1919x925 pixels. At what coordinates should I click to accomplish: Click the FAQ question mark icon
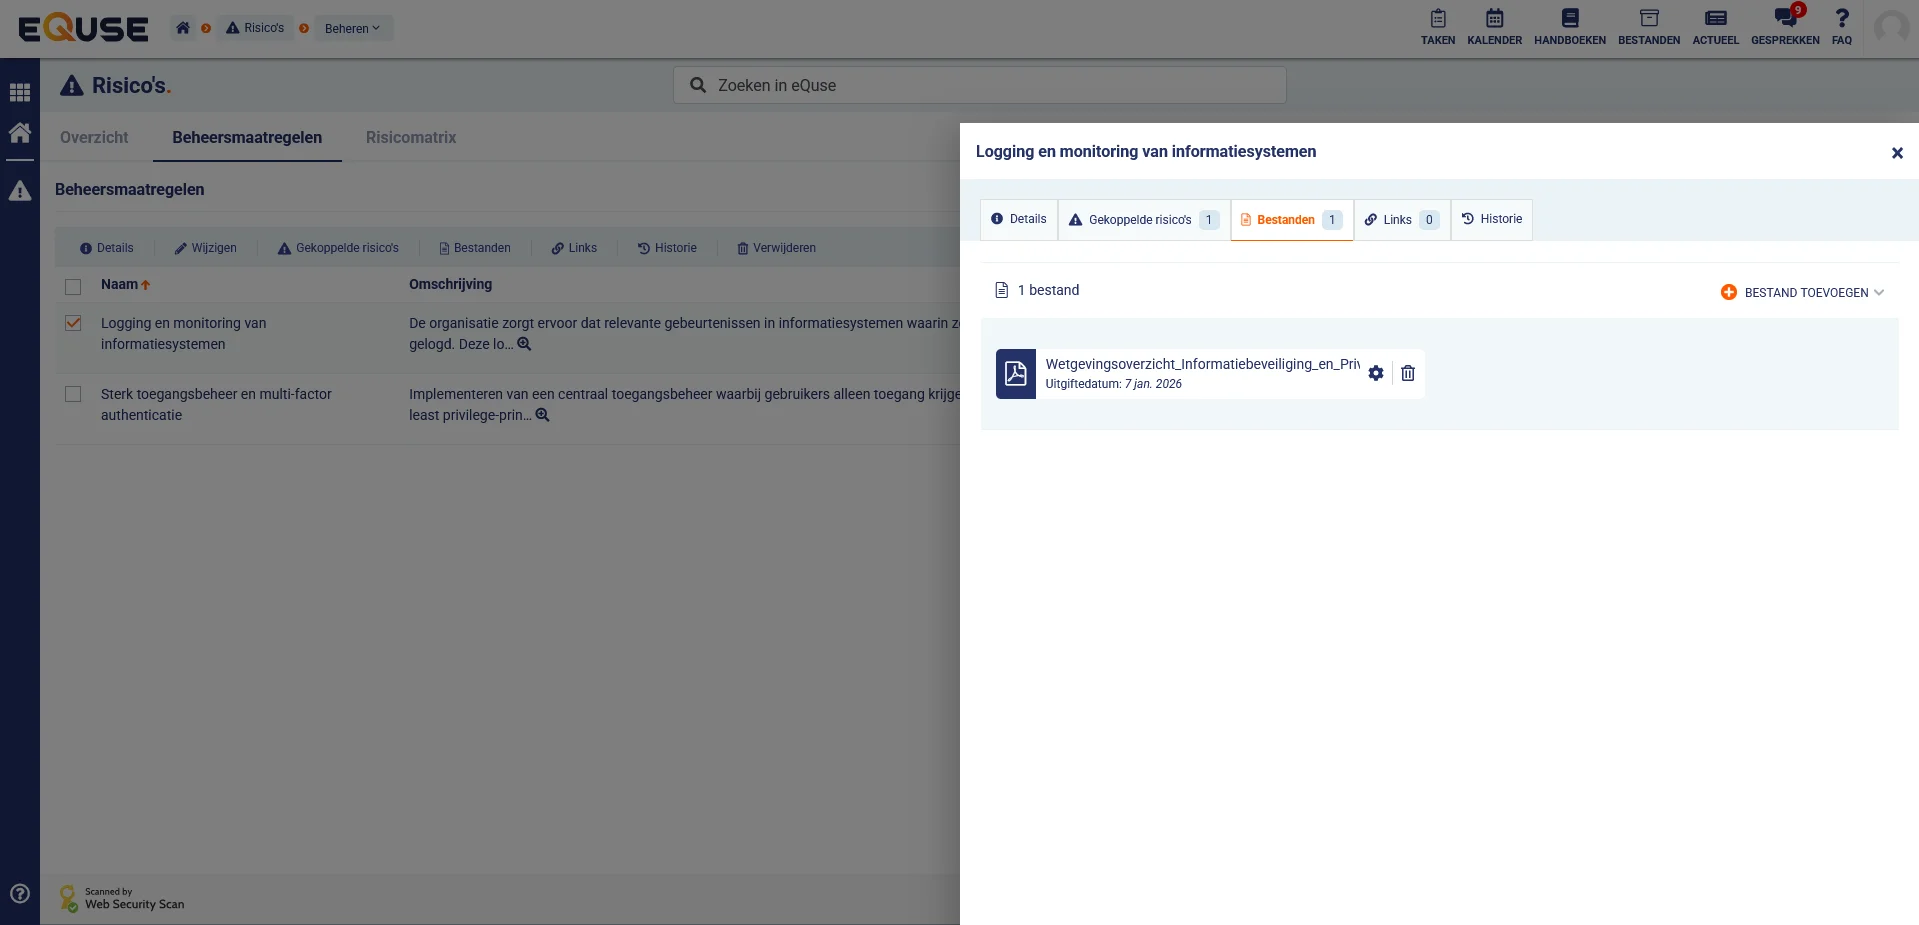coord(1841,27)
